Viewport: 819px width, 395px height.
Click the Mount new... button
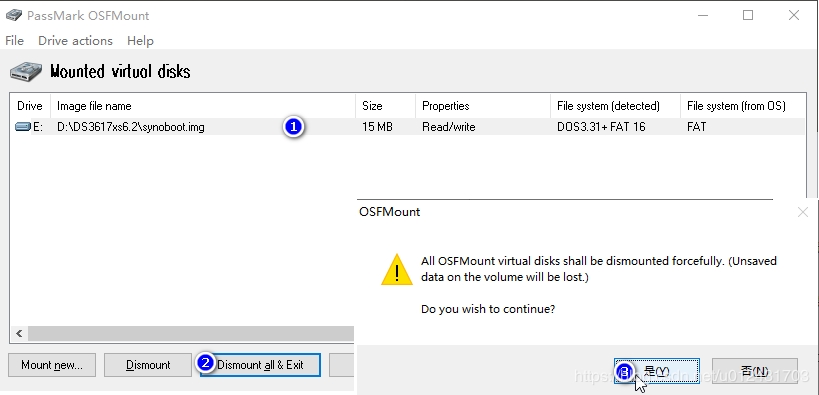click(x=52, y=365)
